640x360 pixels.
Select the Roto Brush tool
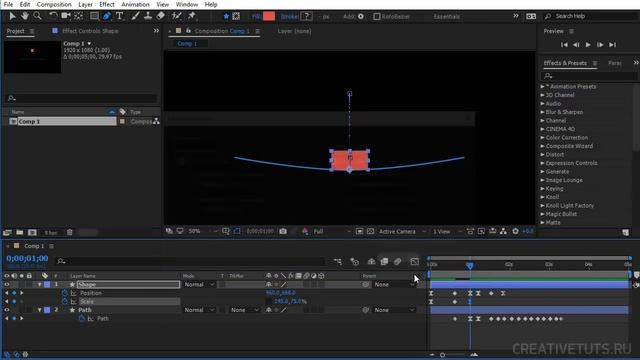tap(176, 16)
